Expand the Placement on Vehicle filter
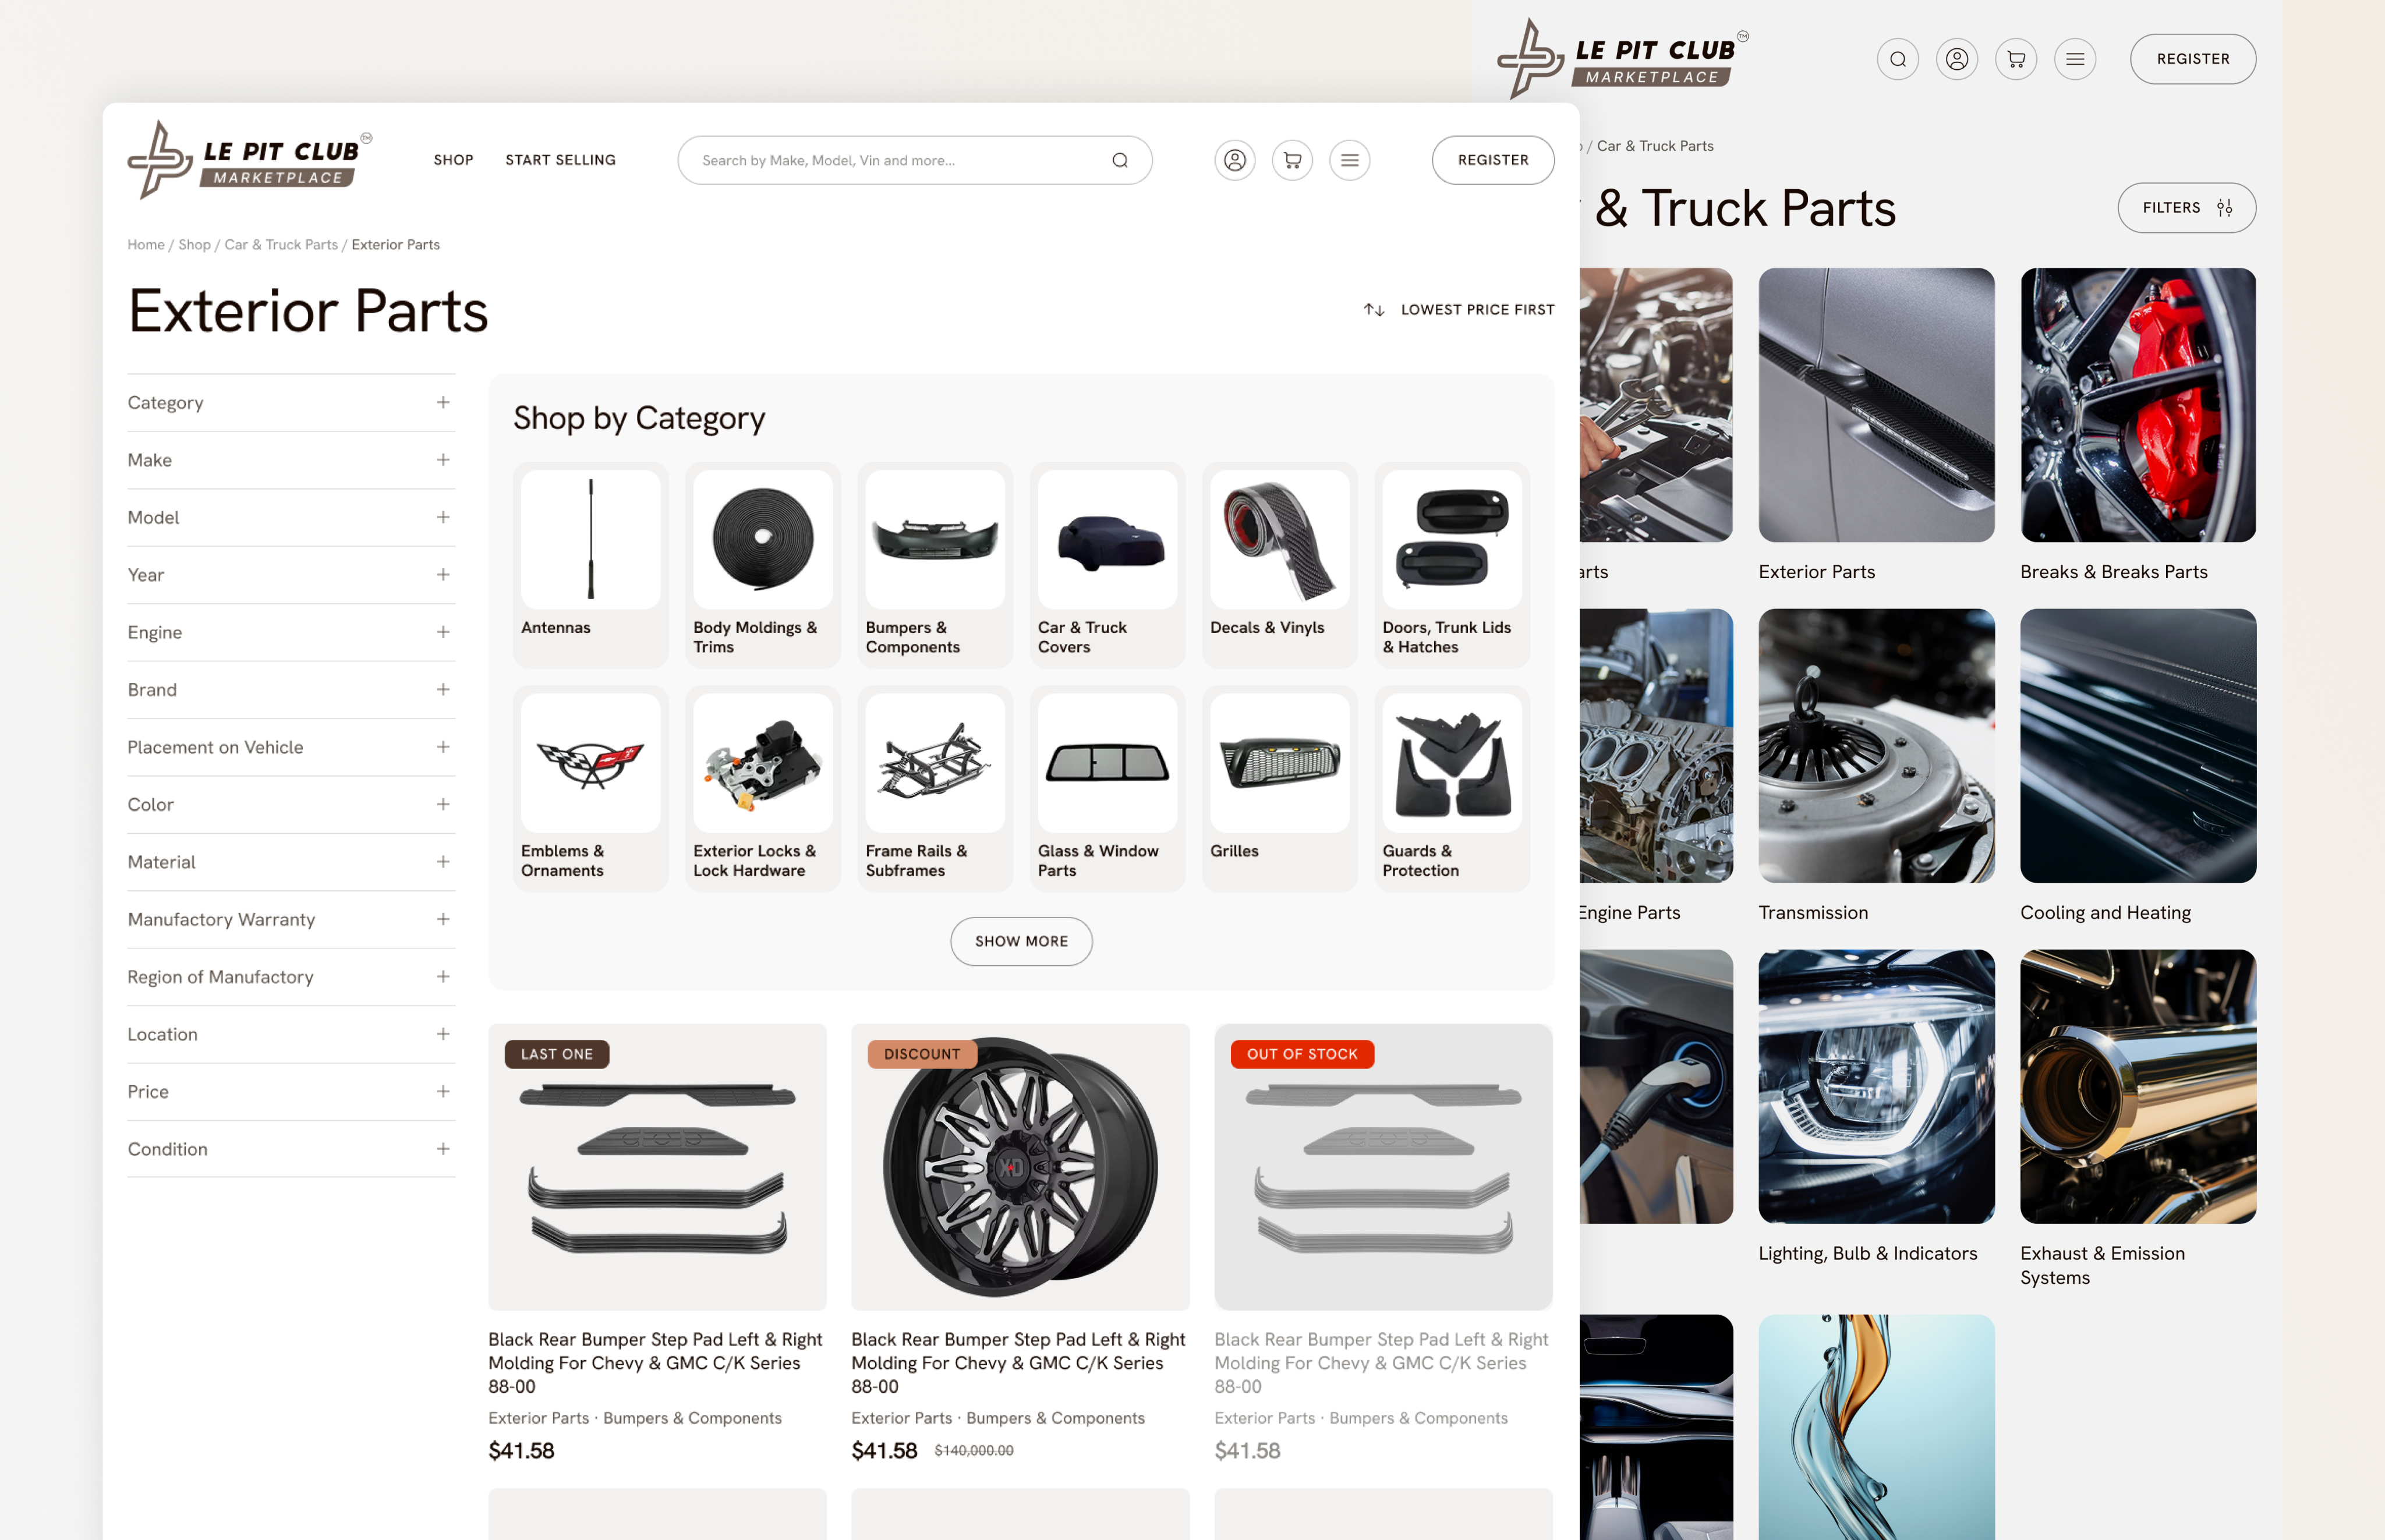 pos(291,747)
